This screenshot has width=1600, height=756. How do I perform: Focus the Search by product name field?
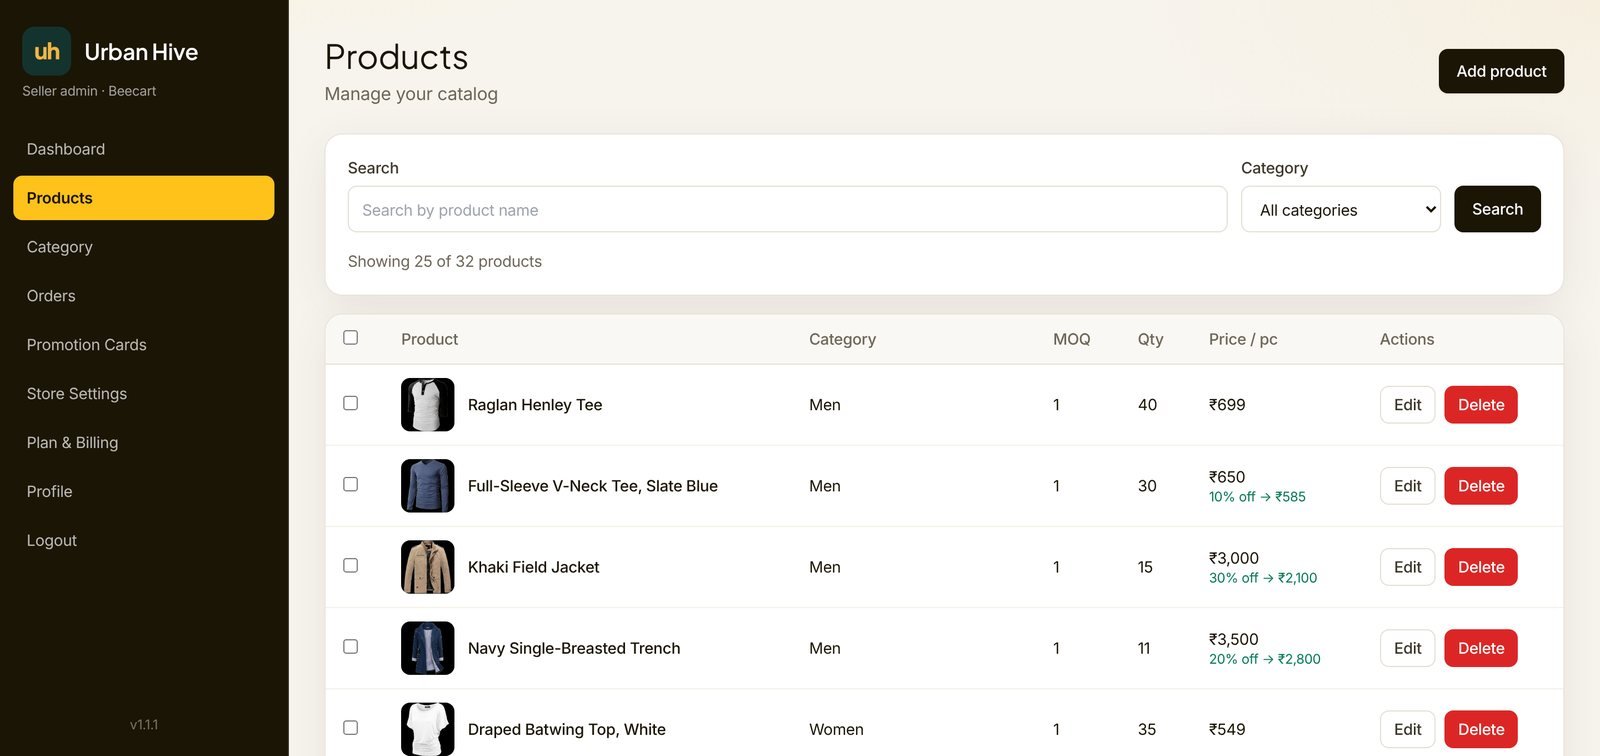pyautogui.click(x=787, y=209)
